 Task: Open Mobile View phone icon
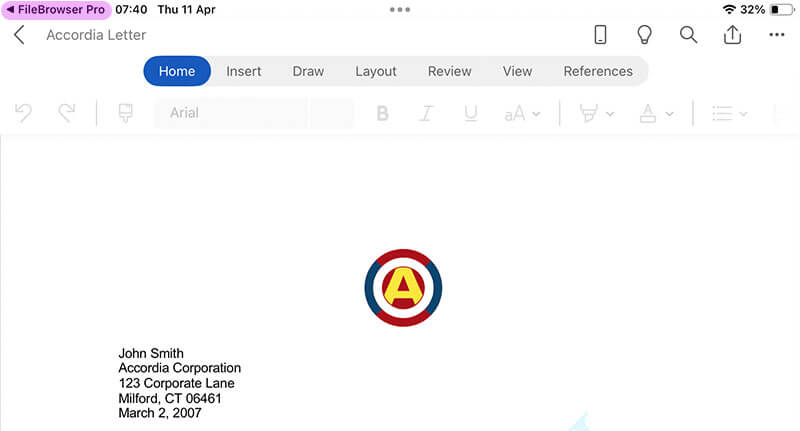[601, 35]
